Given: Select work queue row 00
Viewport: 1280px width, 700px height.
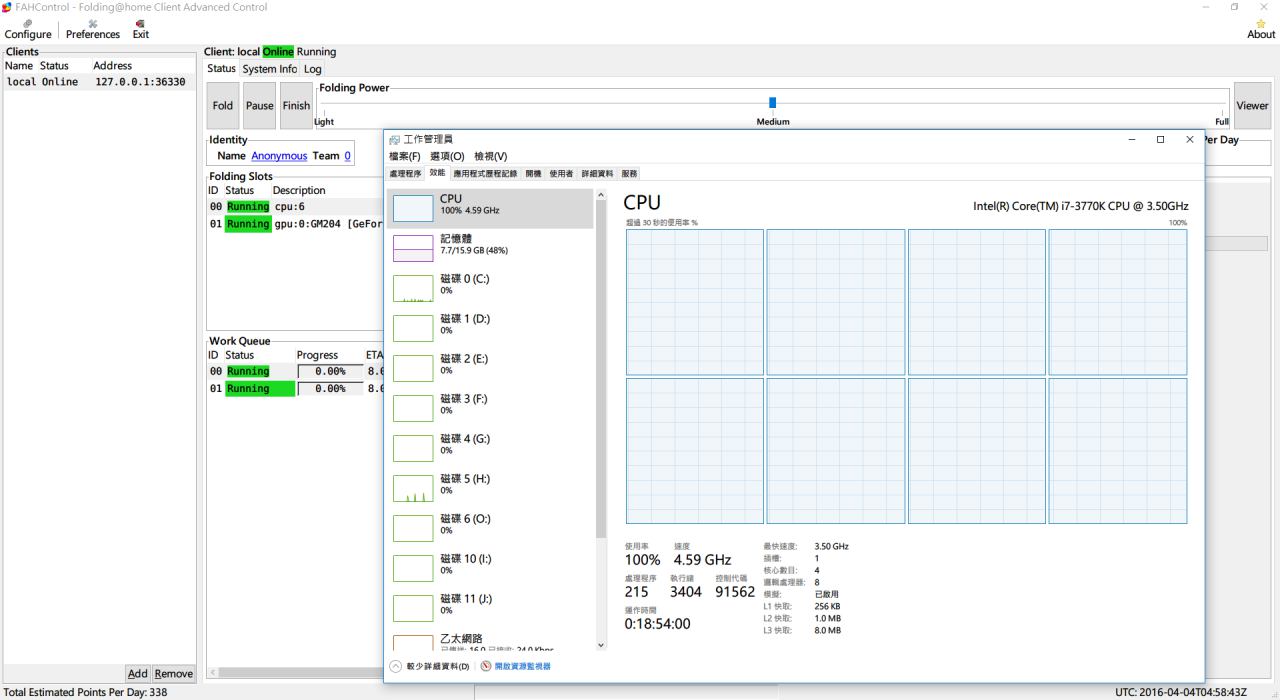Looking at the screenshot, I should (x=295, y=371).
